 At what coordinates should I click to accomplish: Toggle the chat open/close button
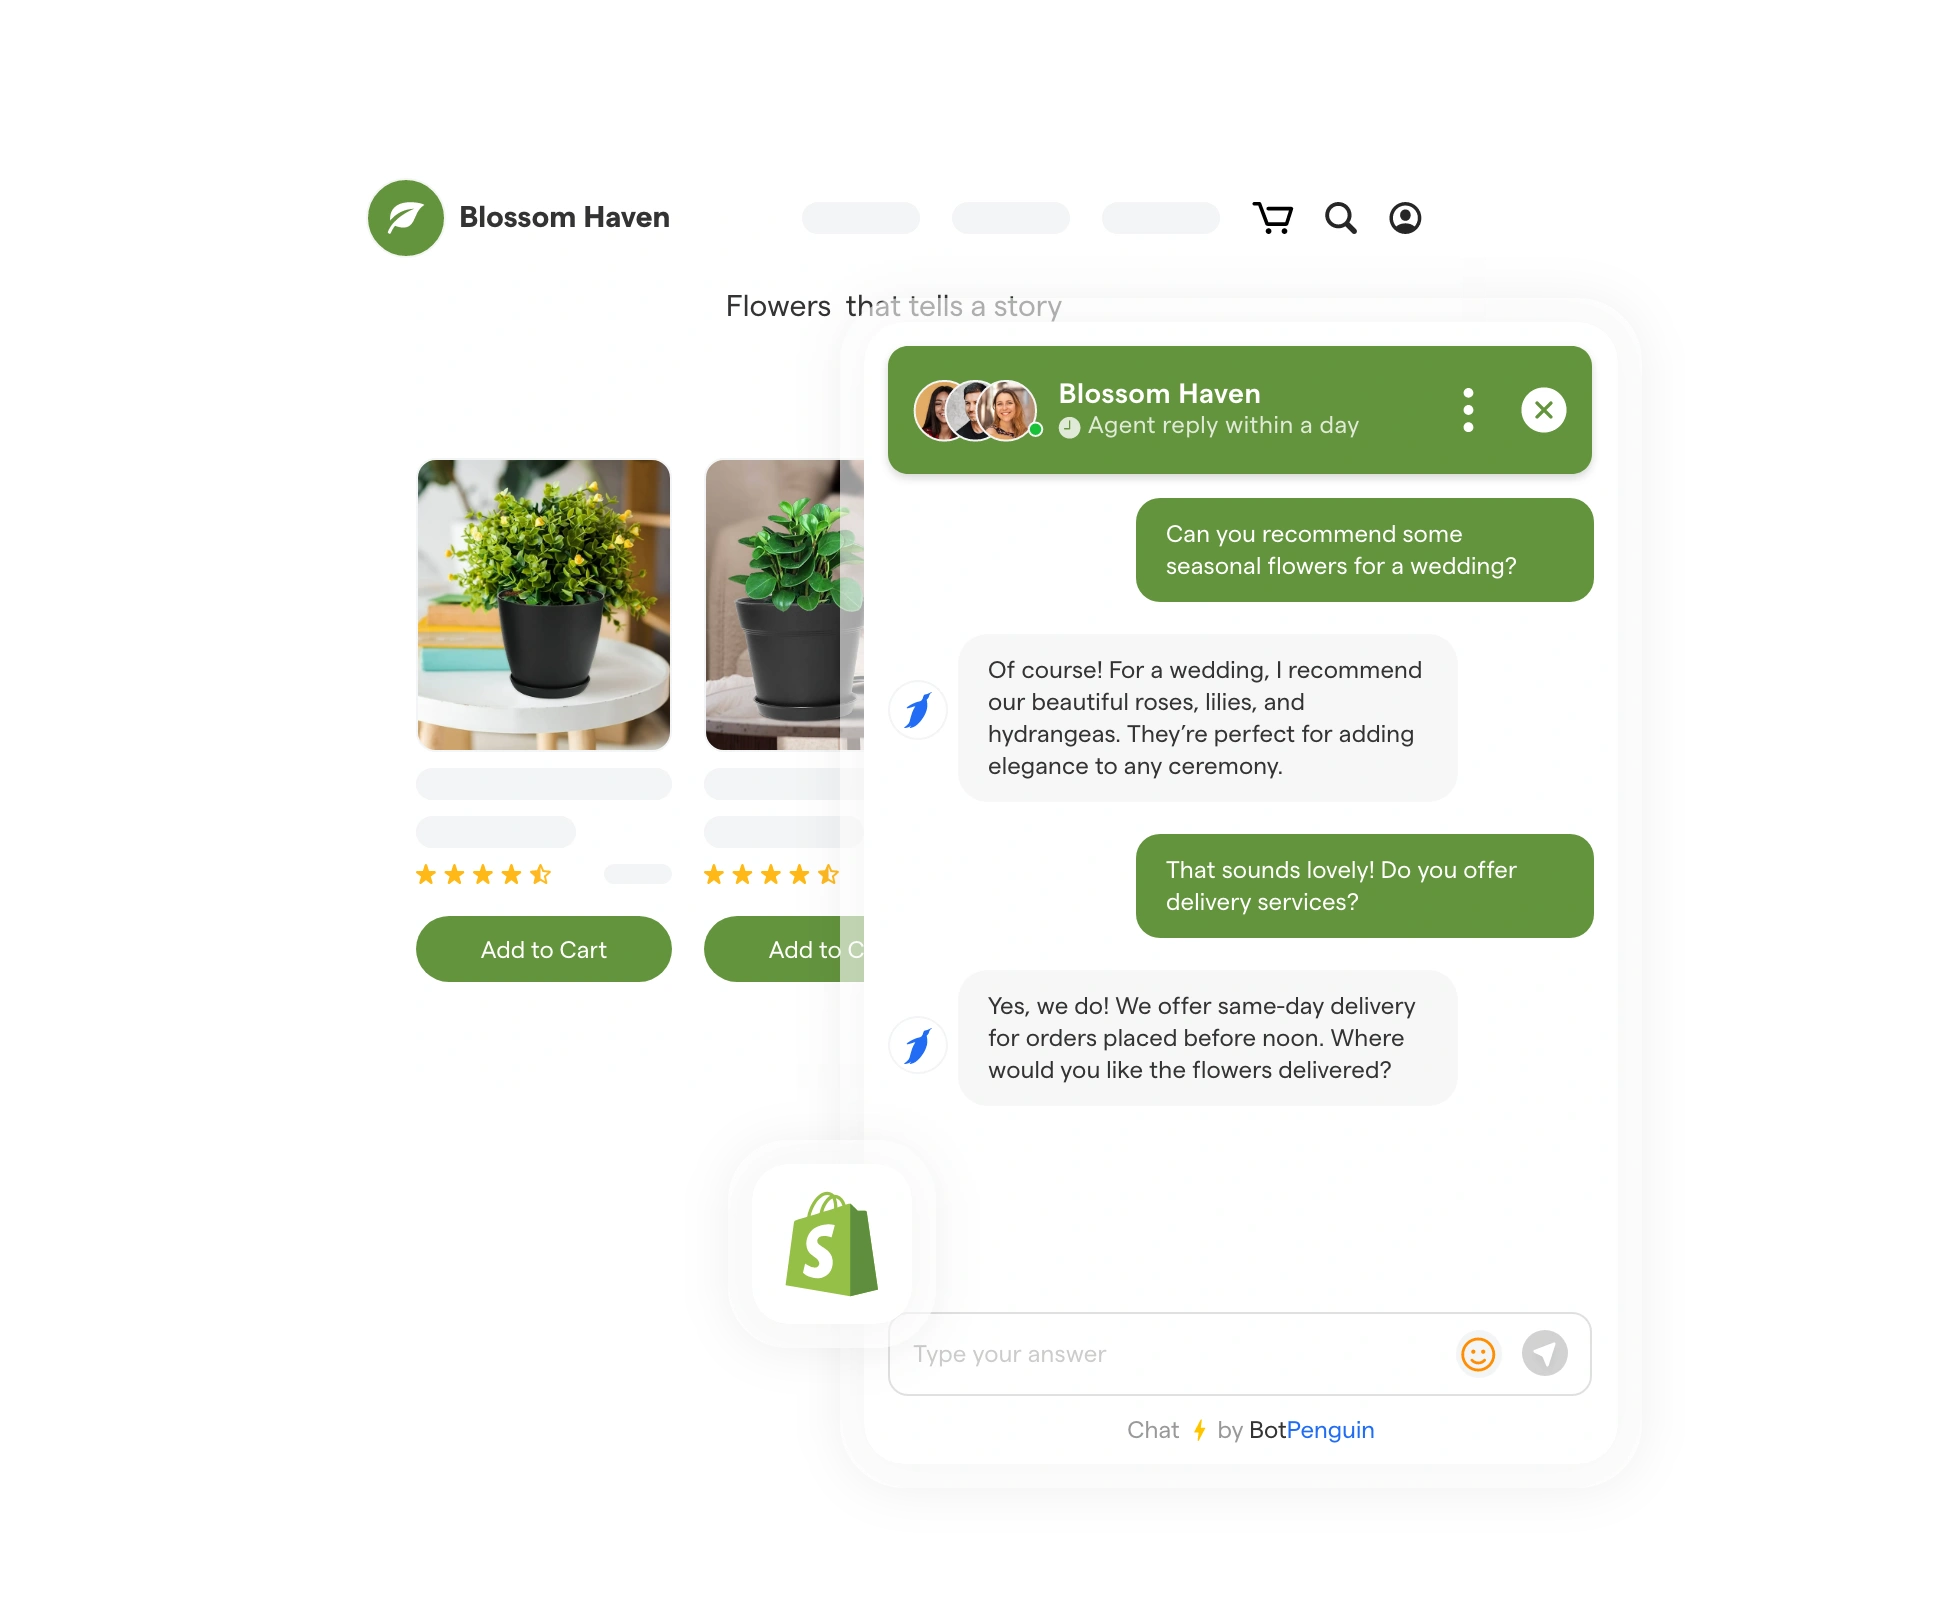(x=1539, y=408)
